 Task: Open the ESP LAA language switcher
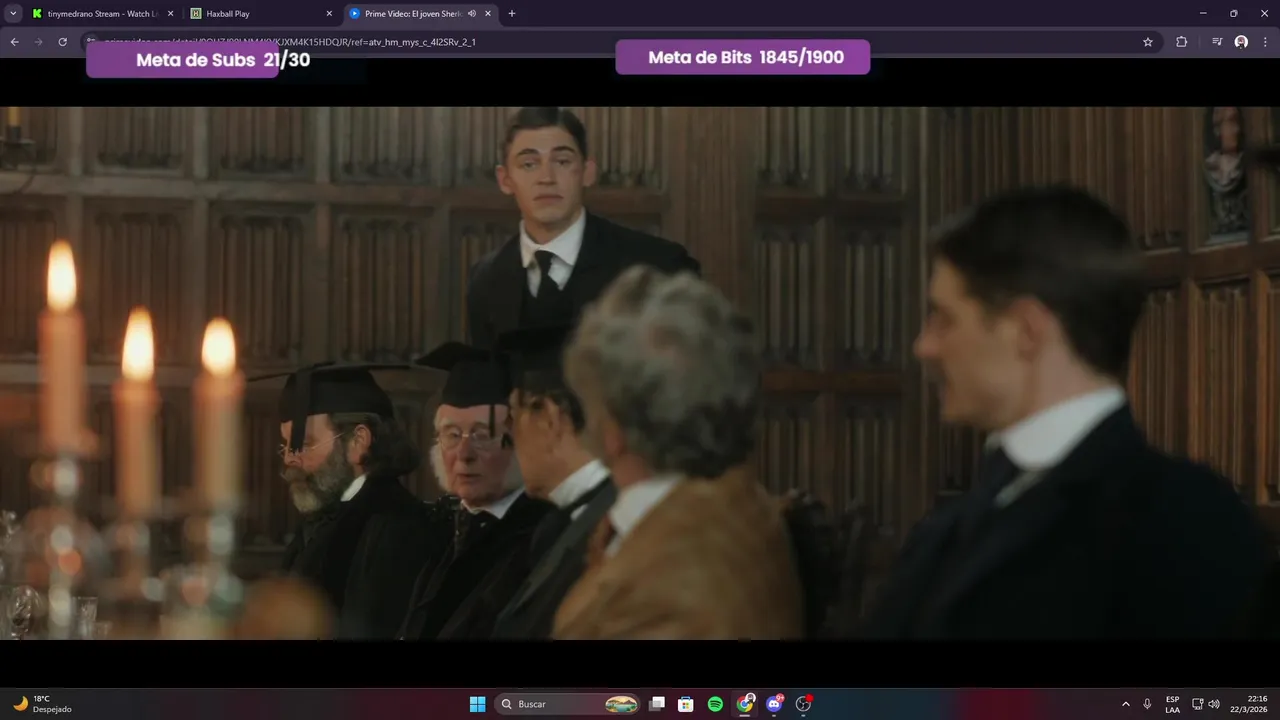(1172, 704)
